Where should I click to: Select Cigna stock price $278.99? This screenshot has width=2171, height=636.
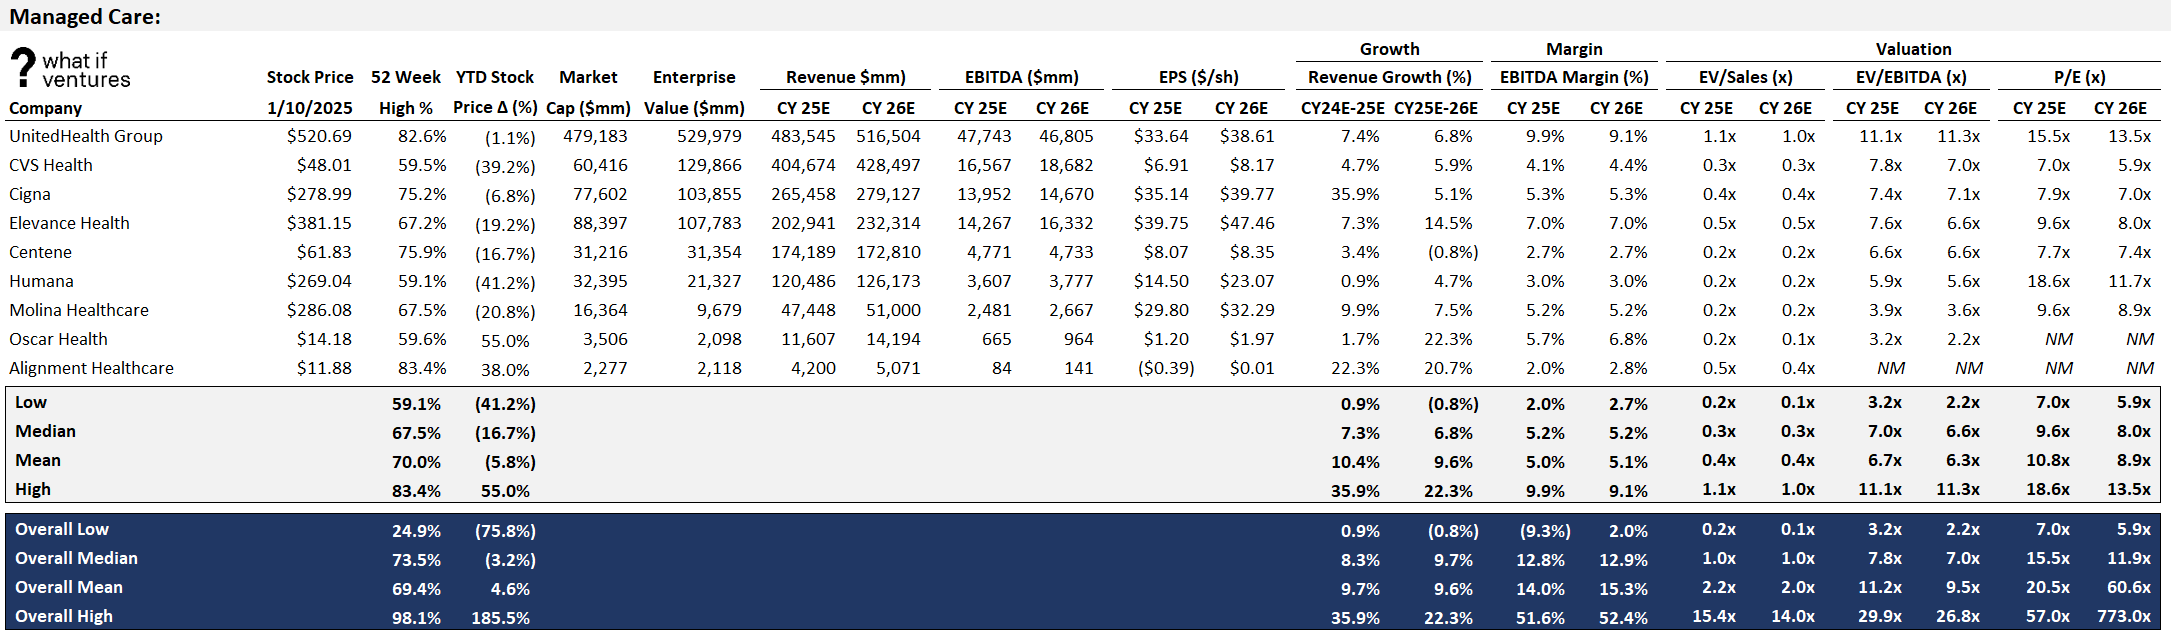(319, 194)
